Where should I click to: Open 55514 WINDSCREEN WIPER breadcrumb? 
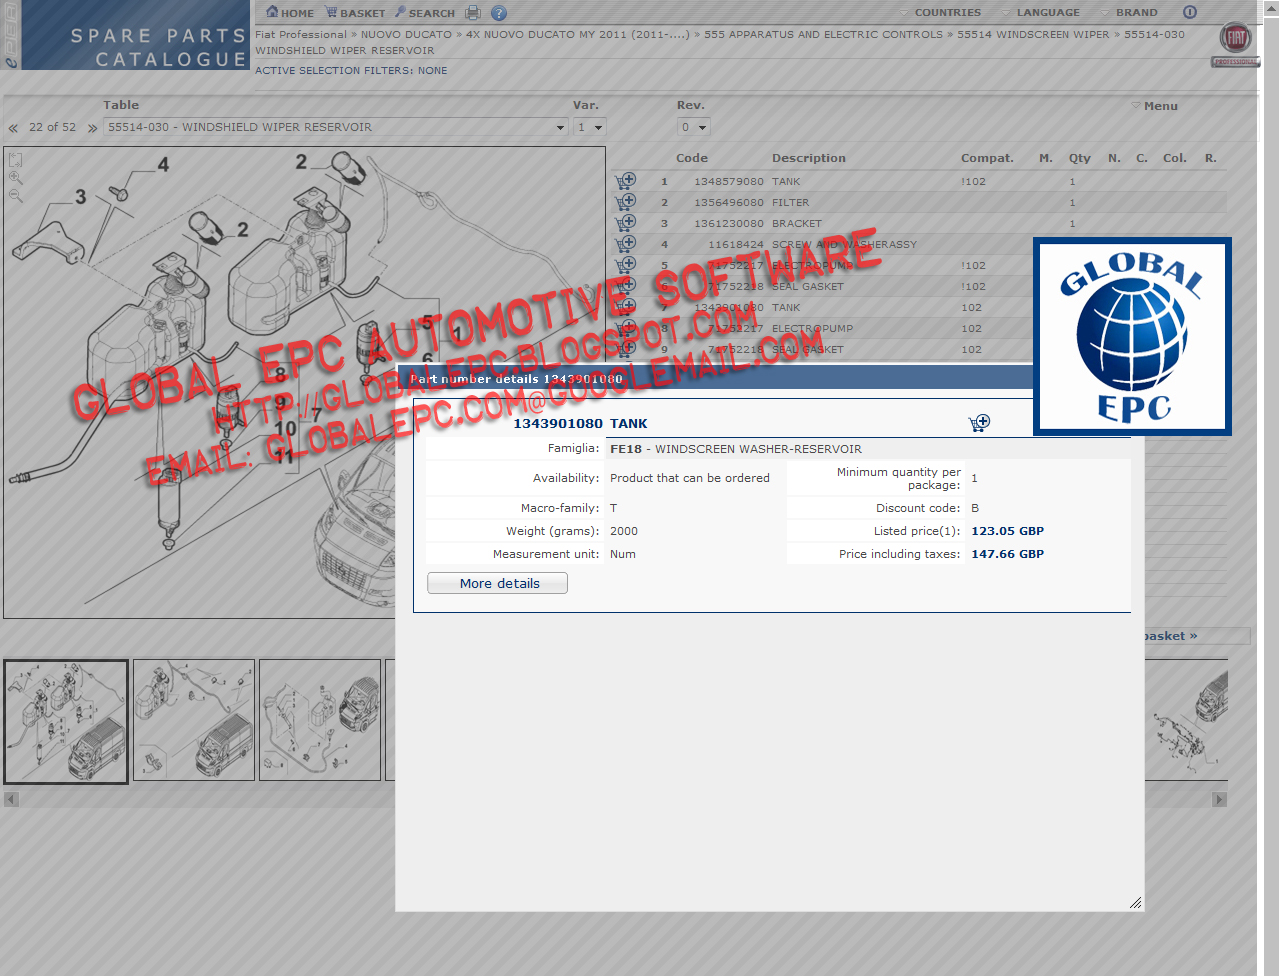click(1033, 34)
